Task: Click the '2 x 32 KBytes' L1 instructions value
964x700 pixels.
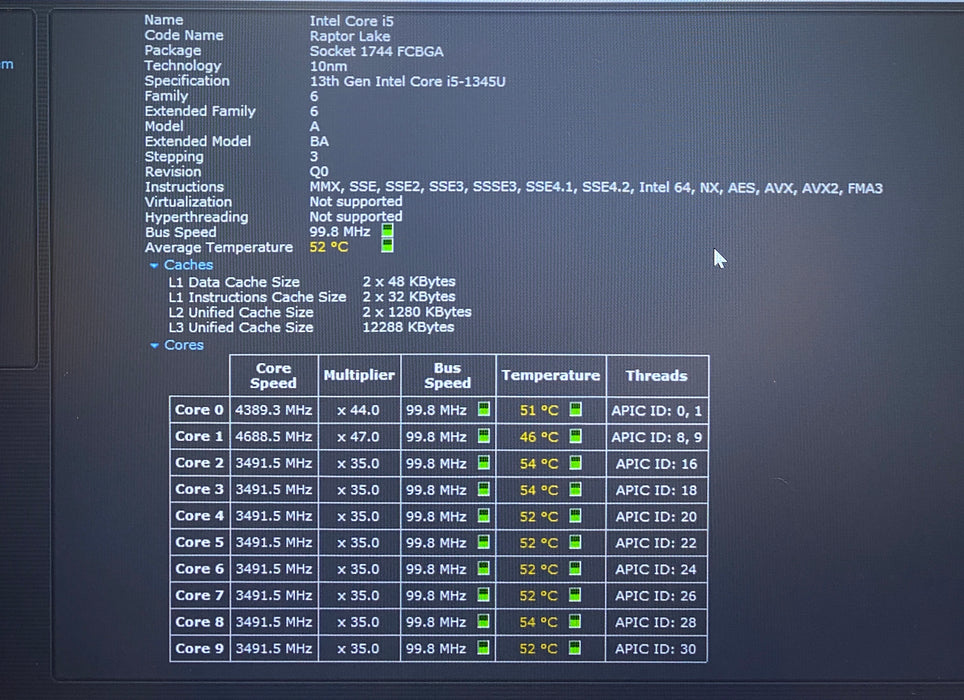Action: [x=409, y=297]
